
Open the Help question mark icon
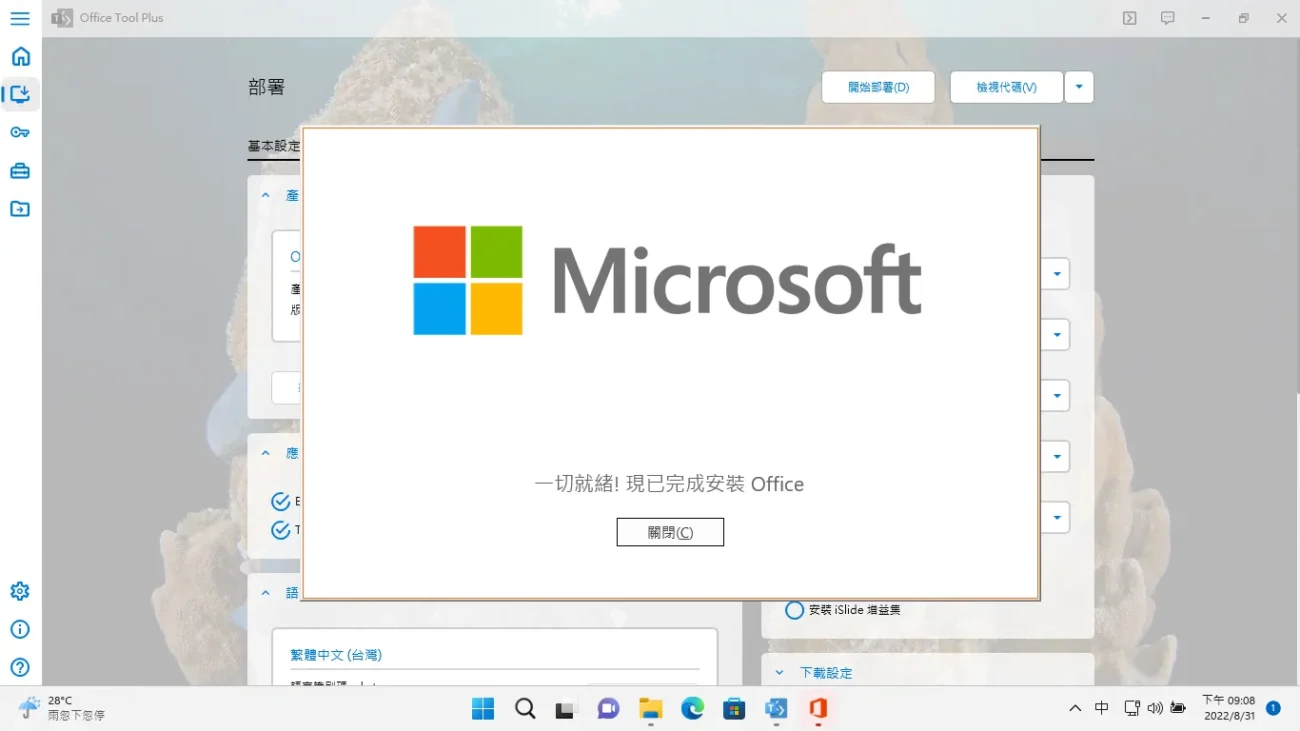(x=20, y=667)
